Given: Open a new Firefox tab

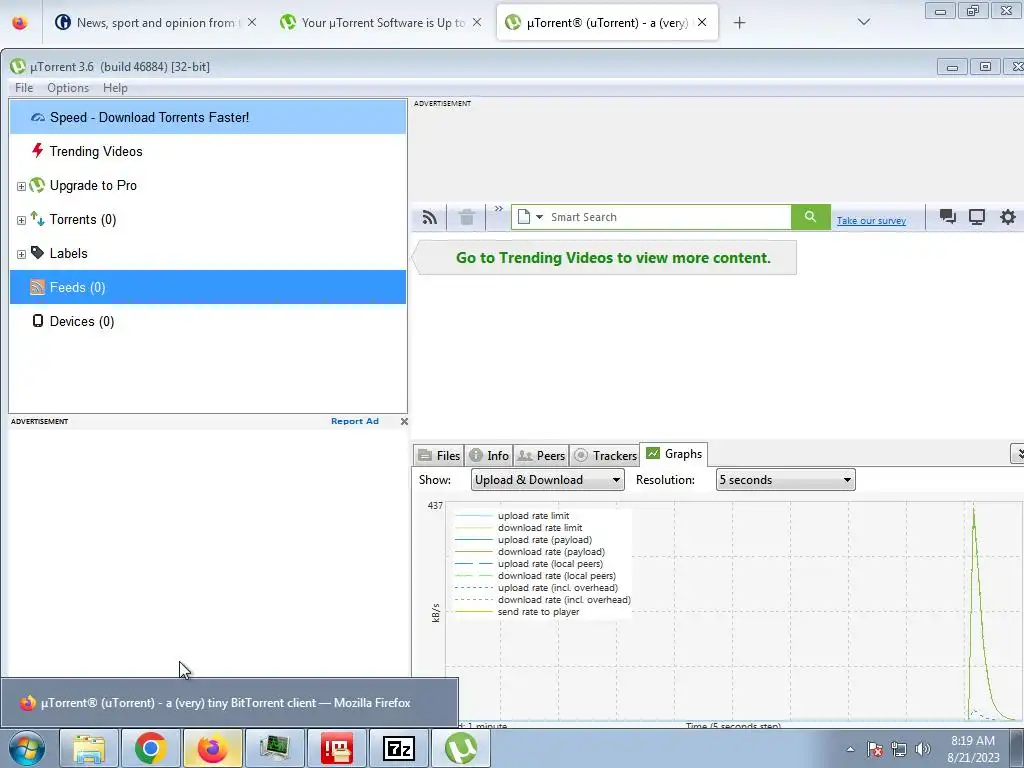Looking at the screenshot, I should tap(739, 23).
